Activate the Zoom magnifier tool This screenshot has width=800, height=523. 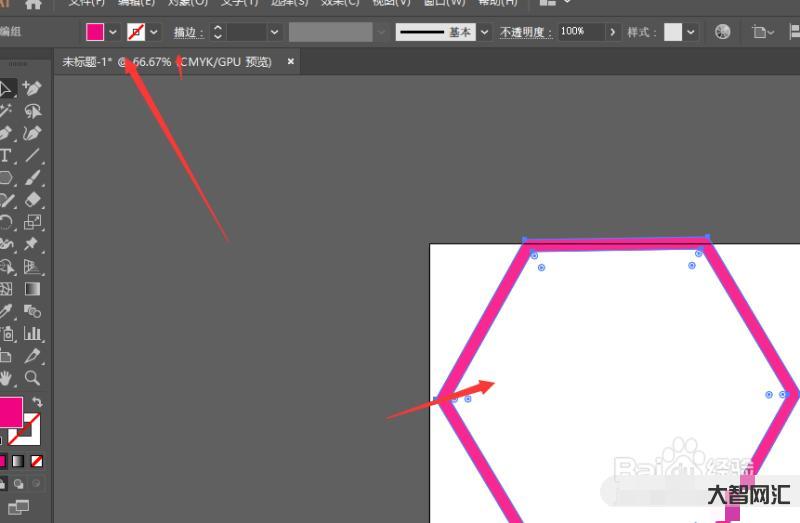32,378
